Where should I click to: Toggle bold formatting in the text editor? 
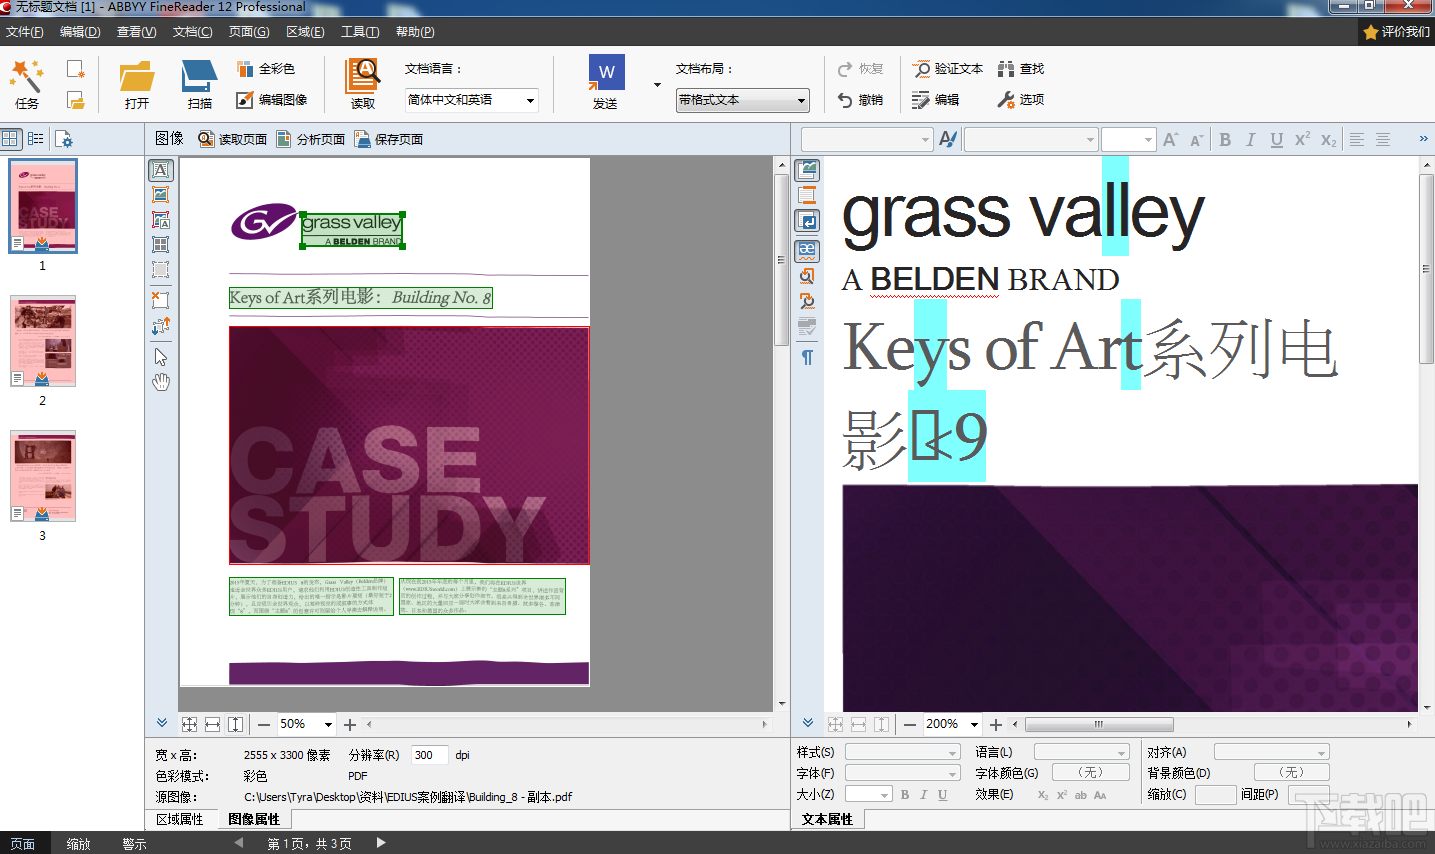[x=1225, y=139]
